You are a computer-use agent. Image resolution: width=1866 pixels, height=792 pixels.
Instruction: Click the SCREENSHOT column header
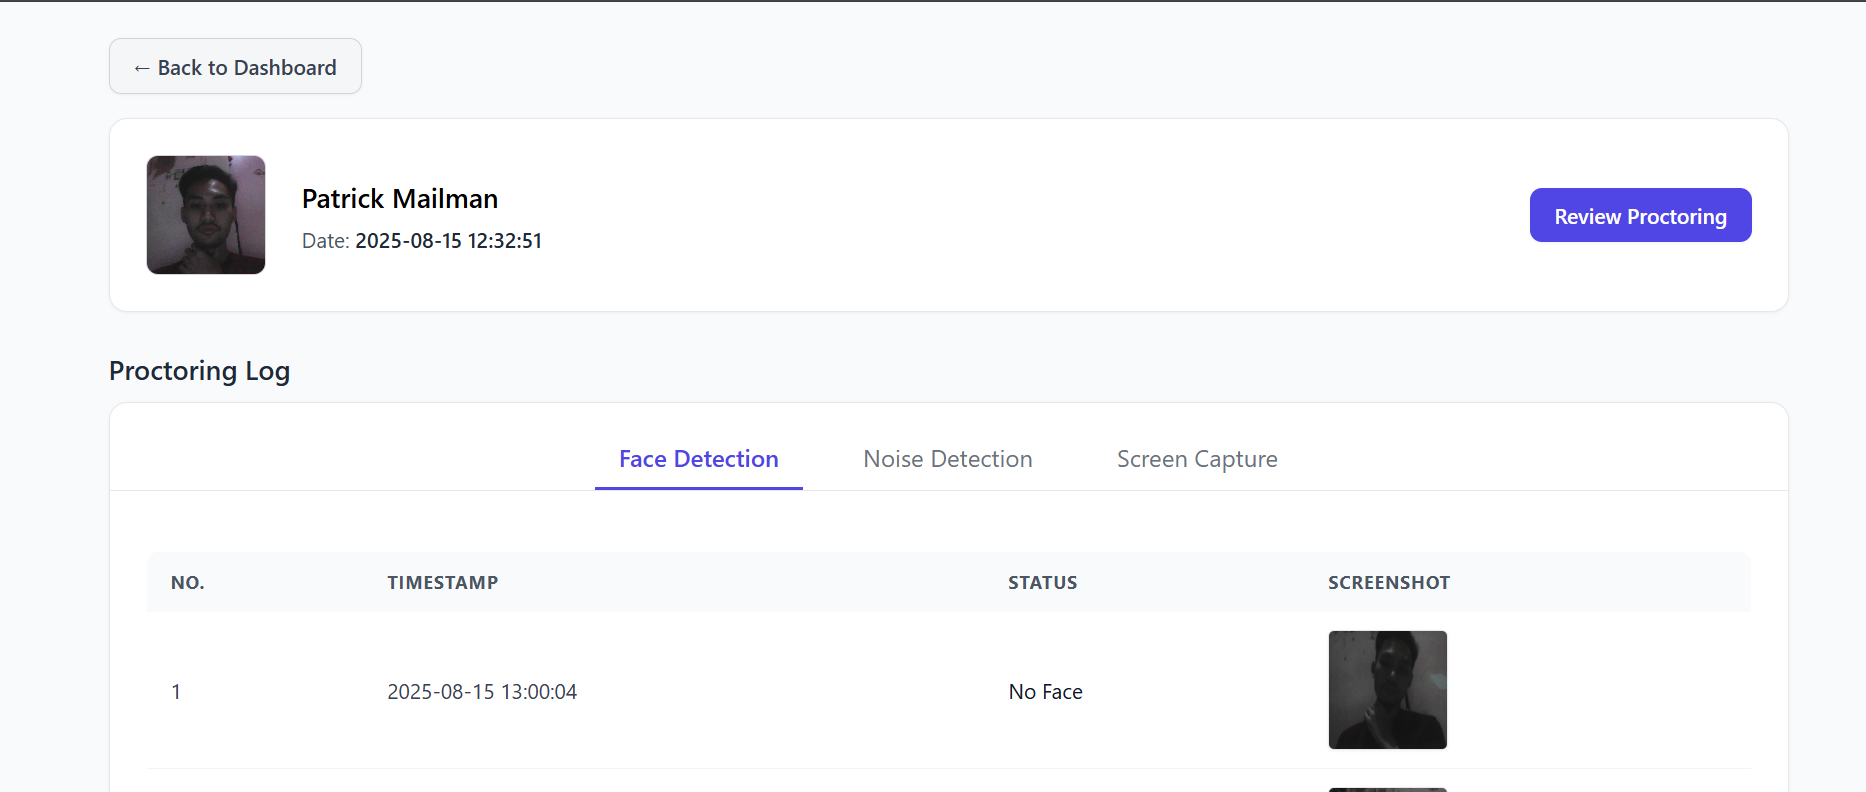tap(1388, 583)
